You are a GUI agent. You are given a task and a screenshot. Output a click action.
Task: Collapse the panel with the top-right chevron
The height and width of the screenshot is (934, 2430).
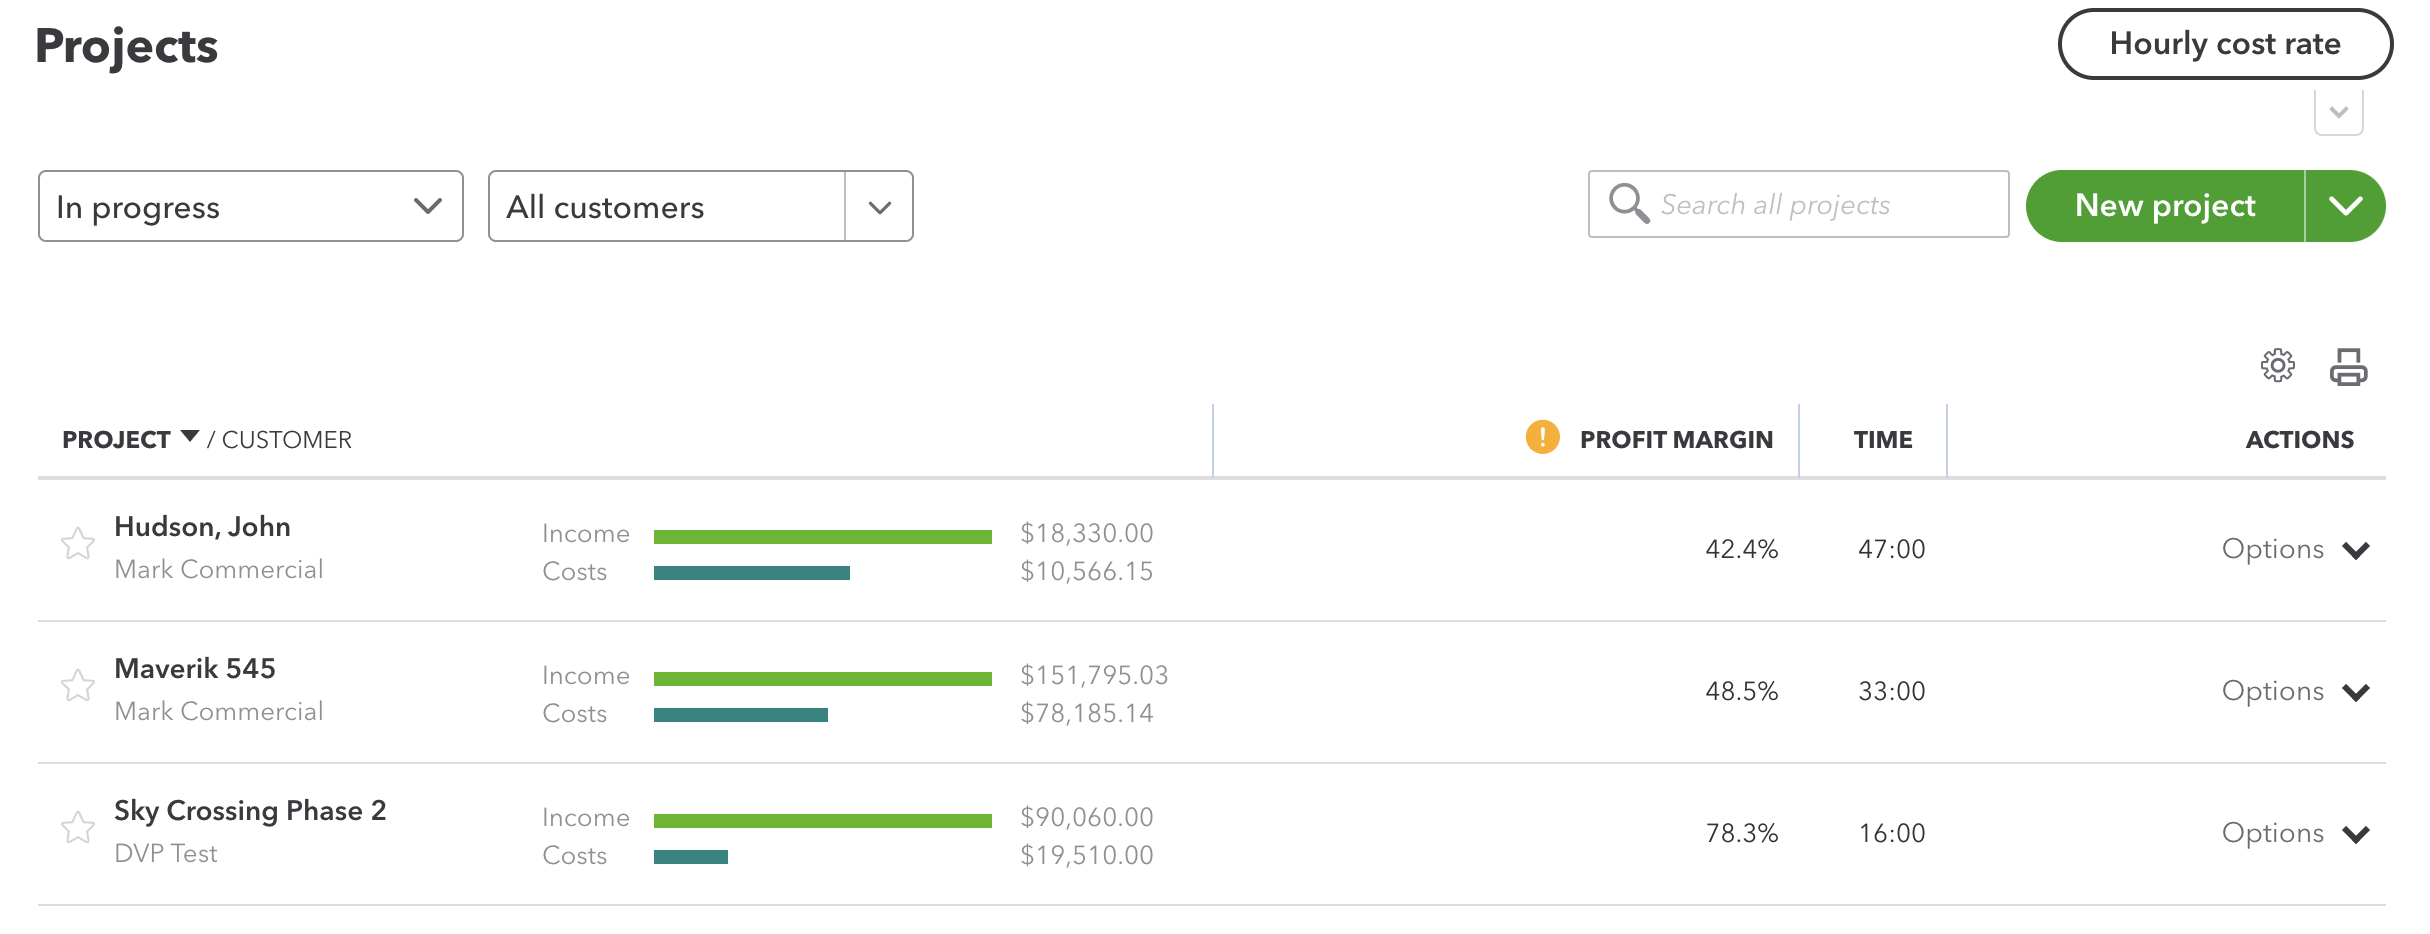[x=2339, y=112]
